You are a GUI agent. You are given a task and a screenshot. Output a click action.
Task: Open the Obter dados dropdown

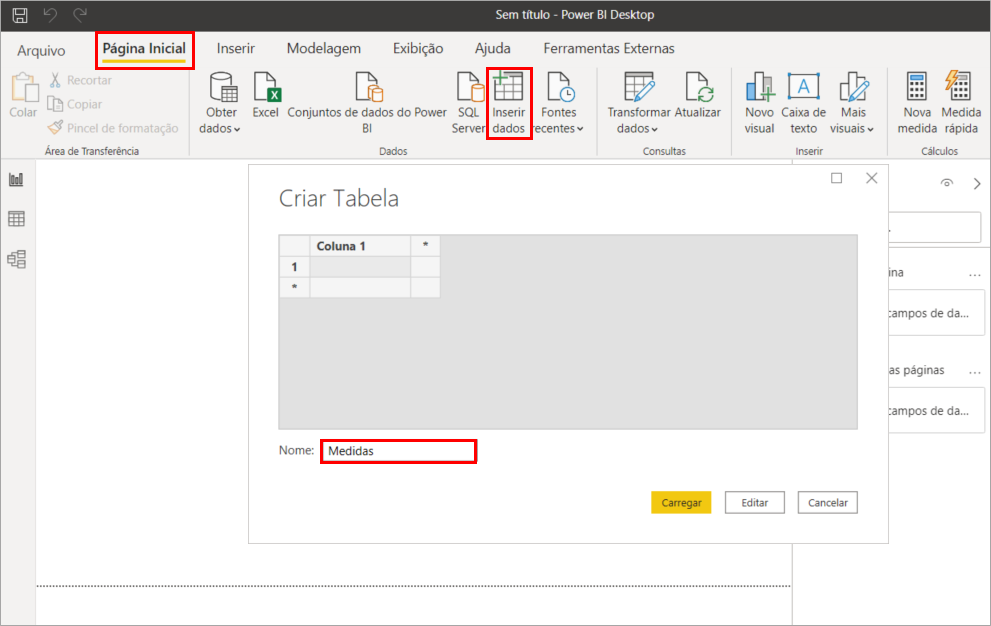coord(220,103)
